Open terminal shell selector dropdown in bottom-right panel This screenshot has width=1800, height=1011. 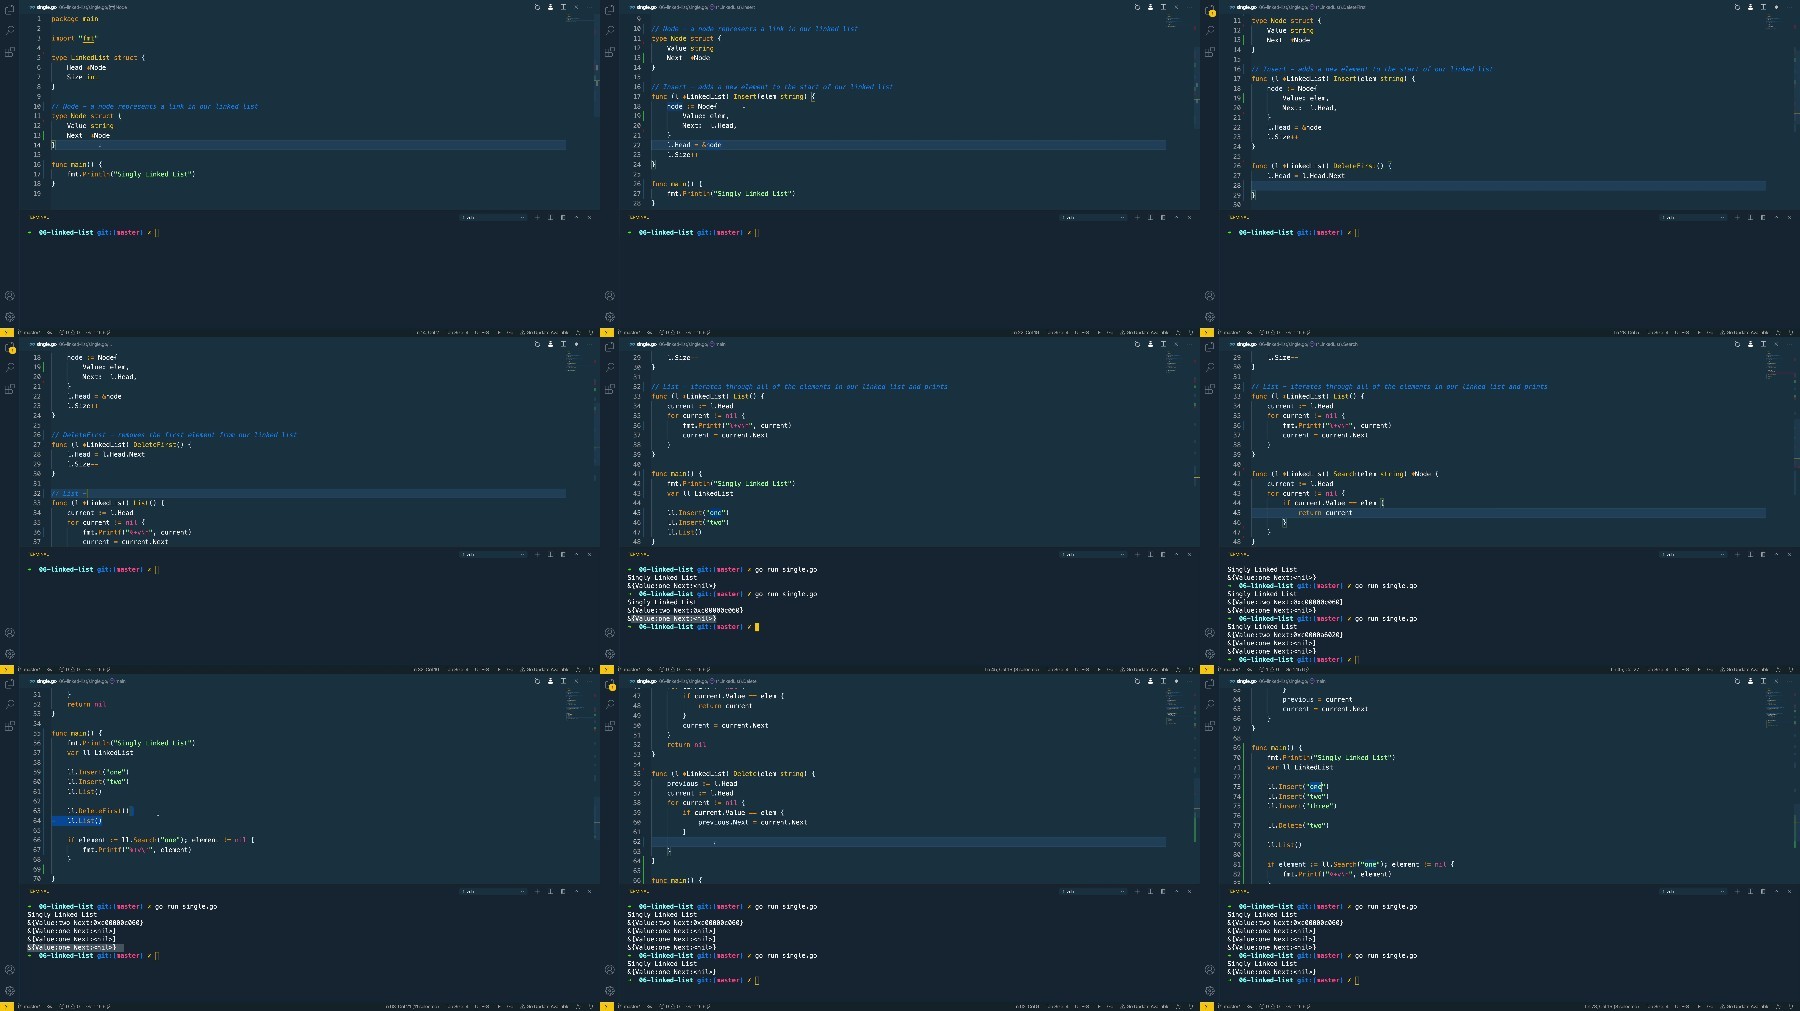1693,891
